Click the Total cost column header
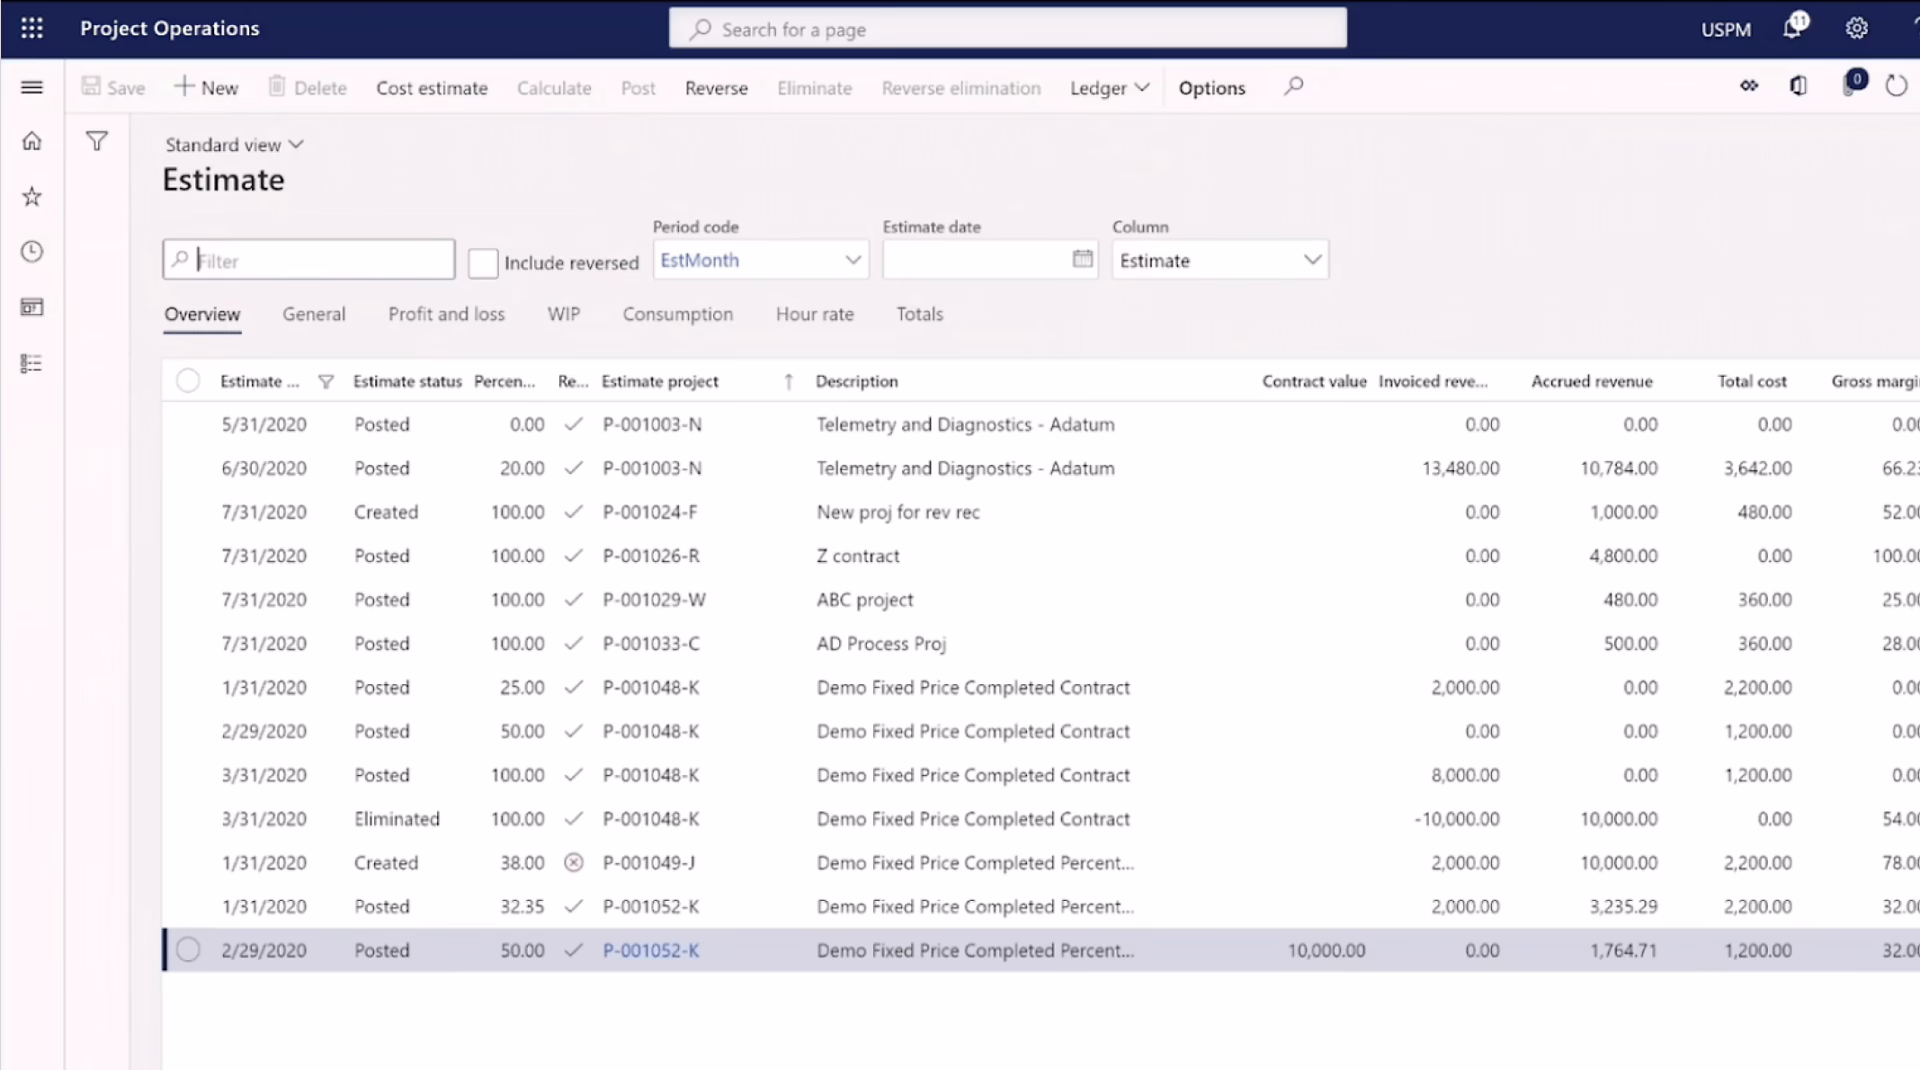Image resolution: width=1920 pixels, height=1070 pixels. (1752, 381)
